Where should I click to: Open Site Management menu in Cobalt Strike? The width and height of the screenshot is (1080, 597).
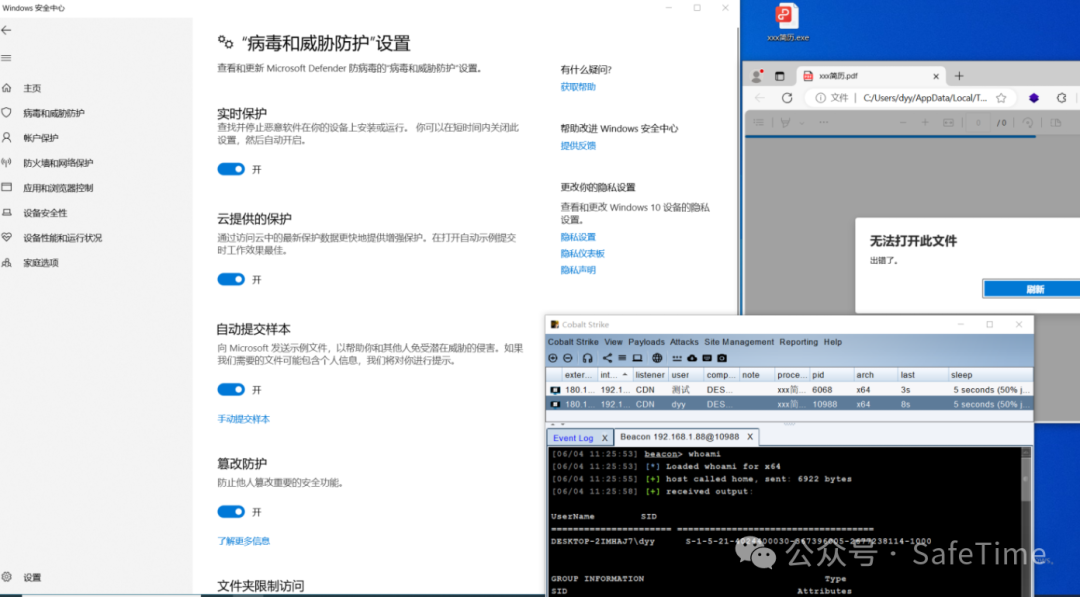(x=739, y=342)
